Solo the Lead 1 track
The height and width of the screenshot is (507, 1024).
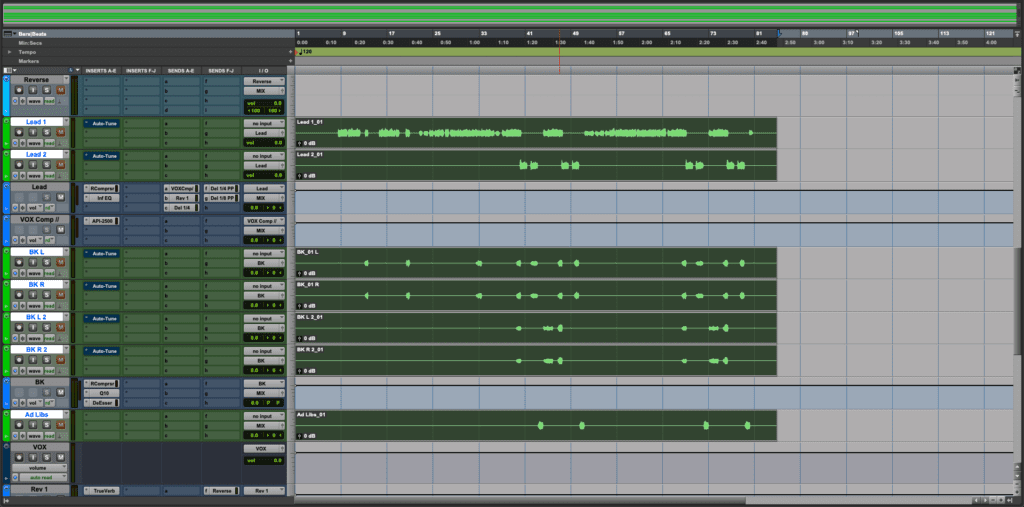(x=46, y=132)
